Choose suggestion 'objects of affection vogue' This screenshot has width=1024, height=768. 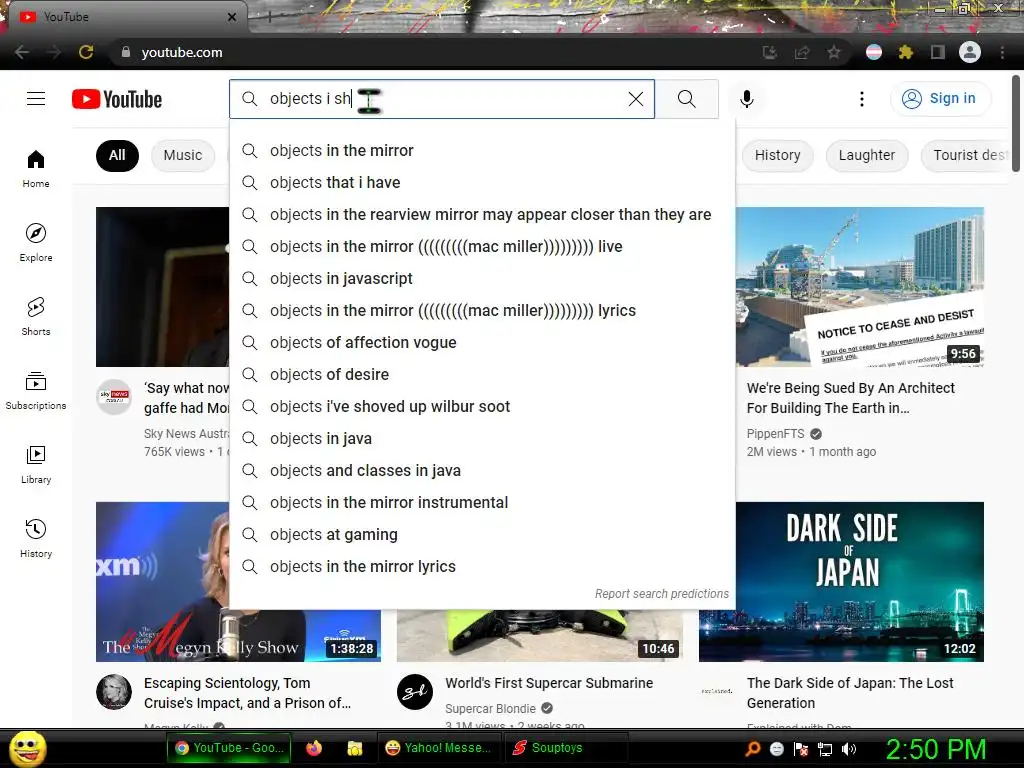[x=482, y=342]
